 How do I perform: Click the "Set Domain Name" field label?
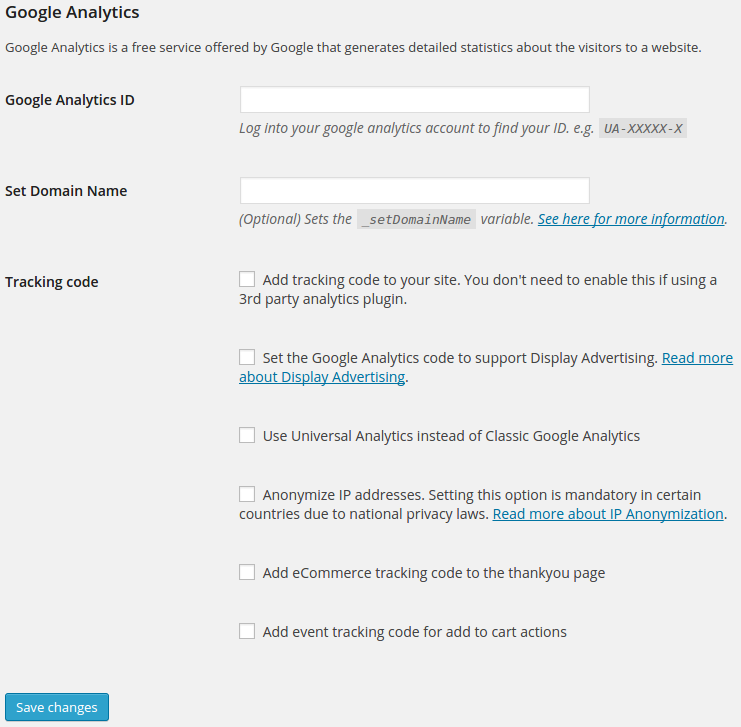click(66, 191)
